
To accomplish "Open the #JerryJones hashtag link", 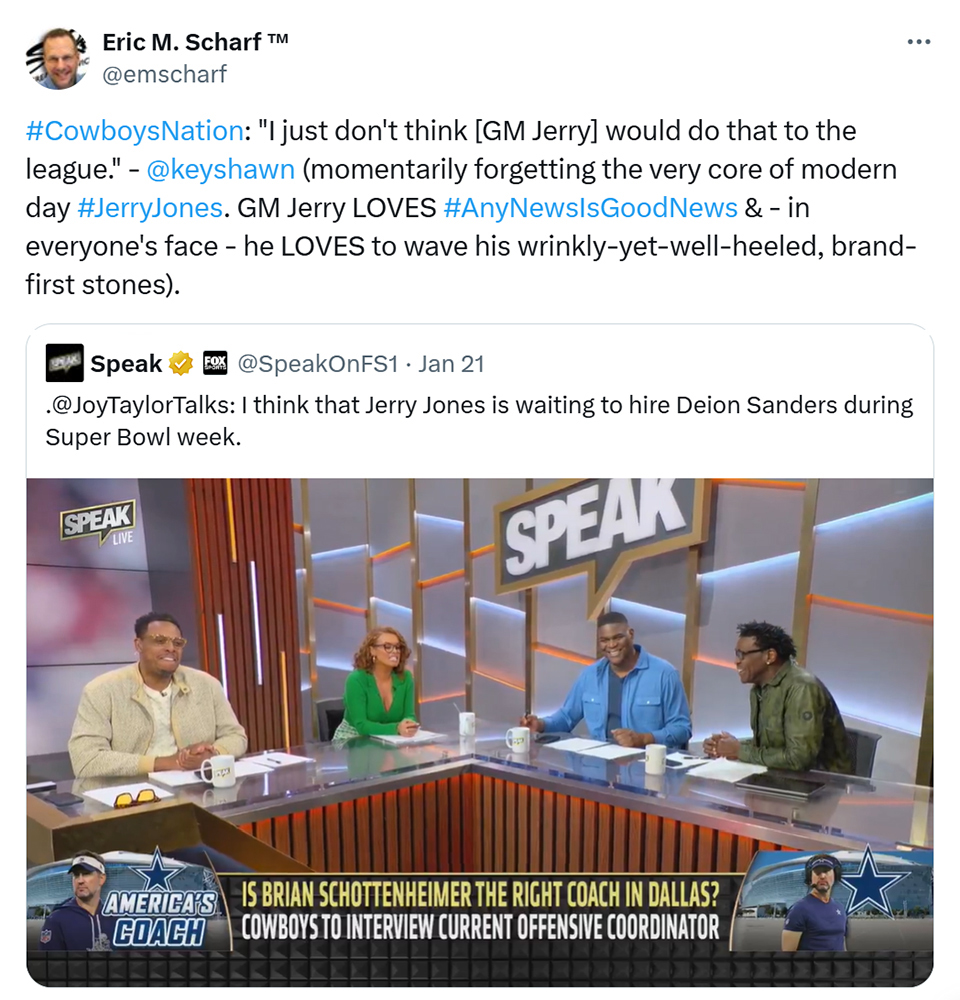I will click(x=150, y=208).
